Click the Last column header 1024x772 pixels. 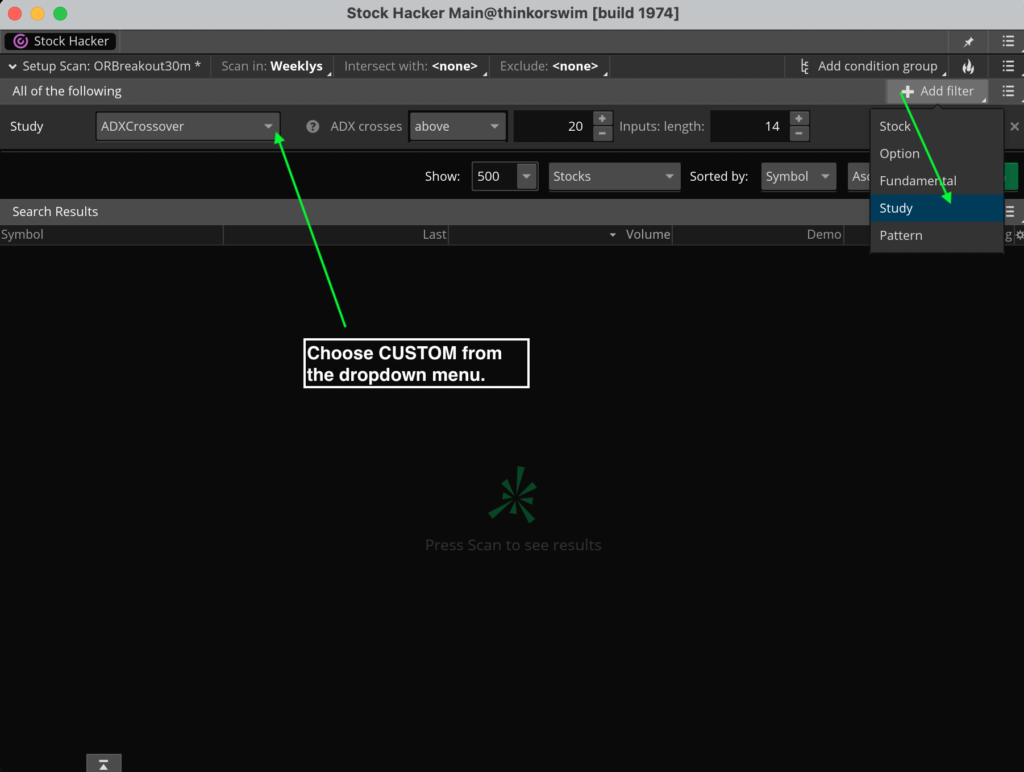click(x=336, y=234)
